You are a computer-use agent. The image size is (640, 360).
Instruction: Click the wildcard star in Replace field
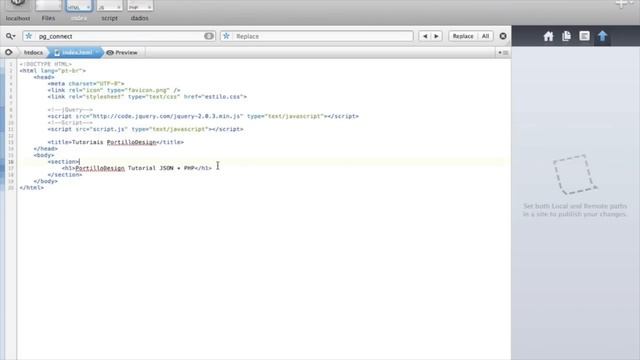tap(226, 36)
